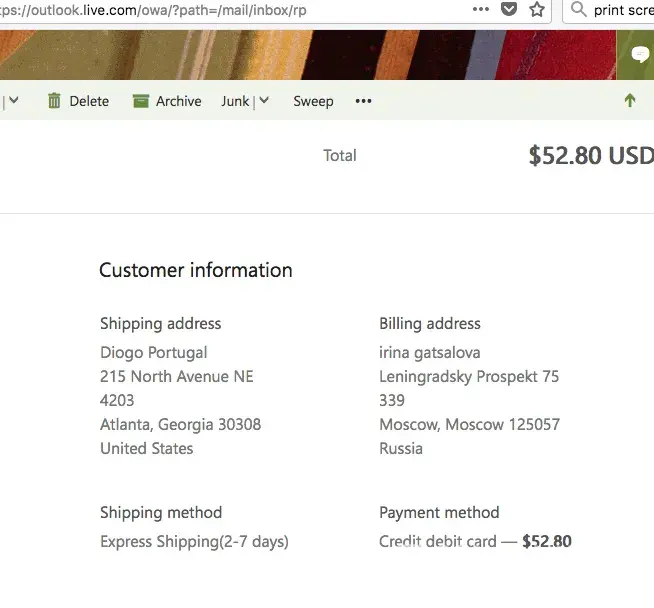
Task: Click the magnifier icon in browser search box
Action: (x=579, y=10)
